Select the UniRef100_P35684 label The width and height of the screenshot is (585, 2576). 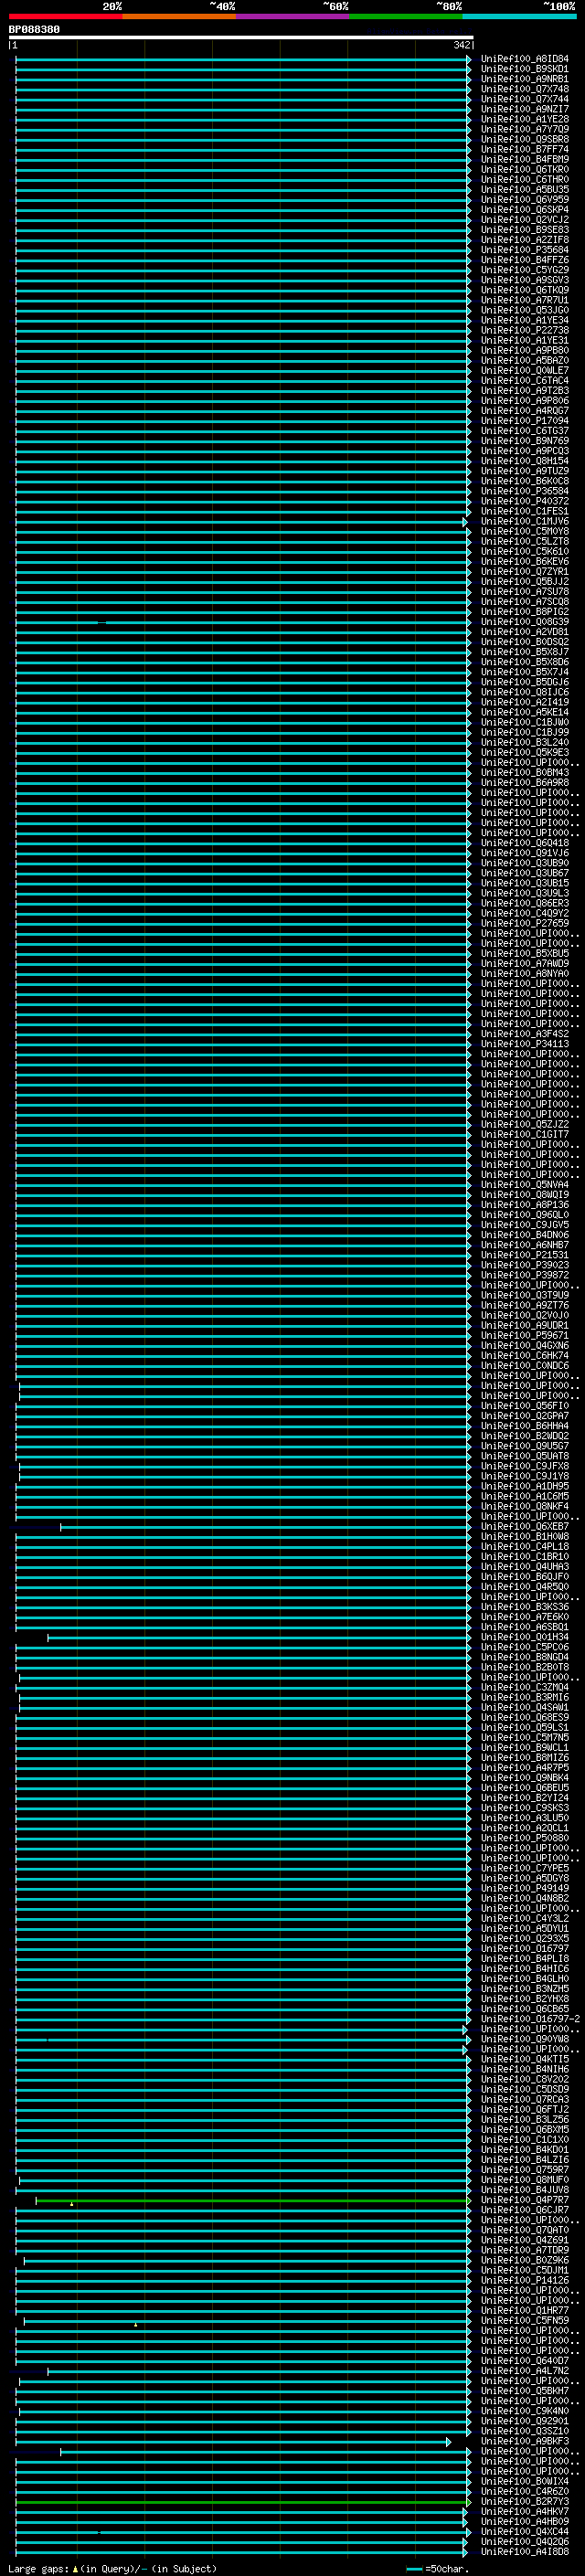tap(524, 250)
